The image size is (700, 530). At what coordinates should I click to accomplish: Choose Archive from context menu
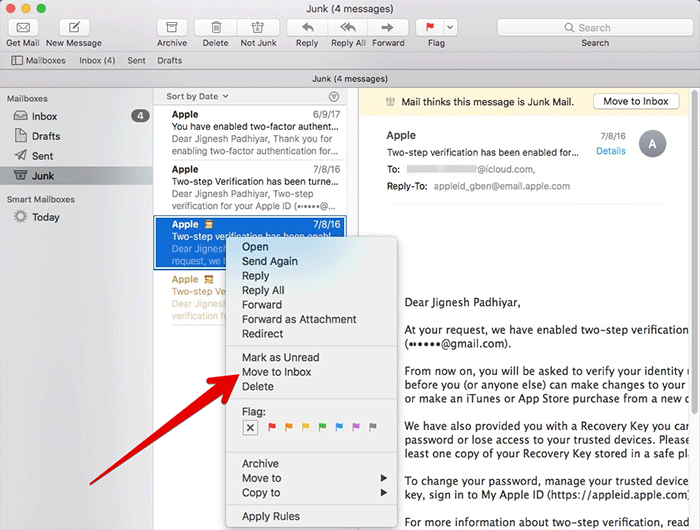[312, 463]
